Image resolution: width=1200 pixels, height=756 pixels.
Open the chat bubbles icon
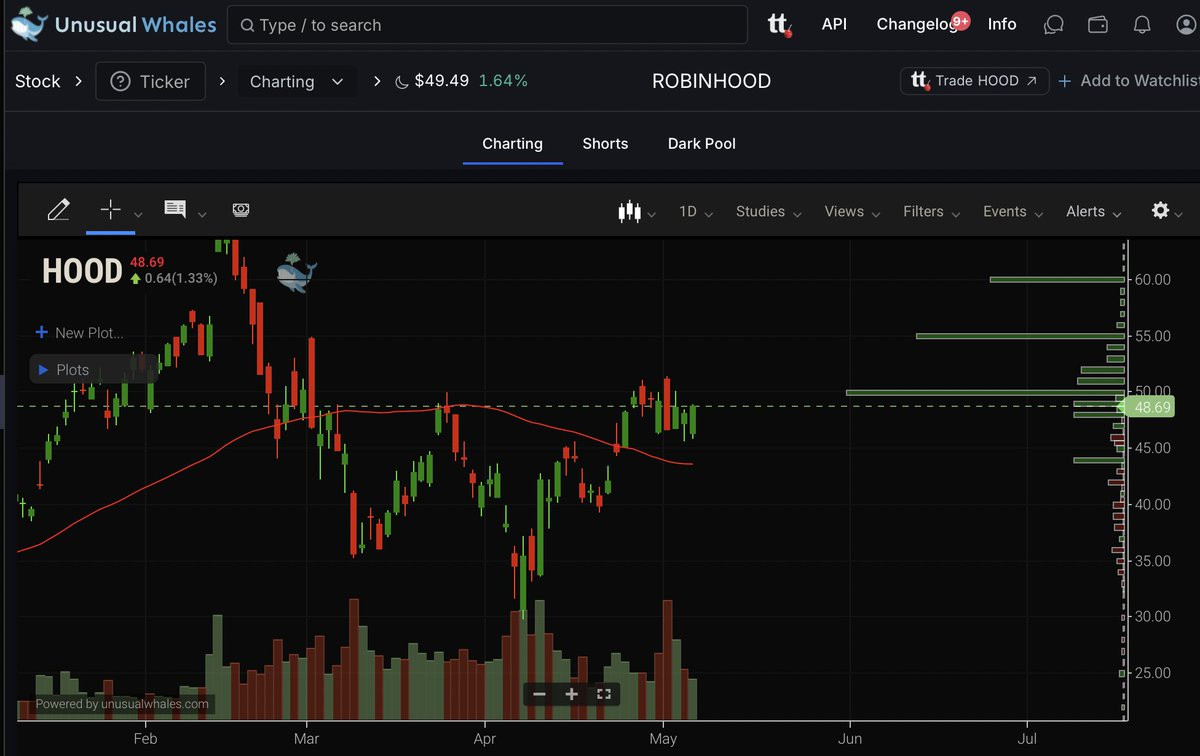pos(1053,25)
